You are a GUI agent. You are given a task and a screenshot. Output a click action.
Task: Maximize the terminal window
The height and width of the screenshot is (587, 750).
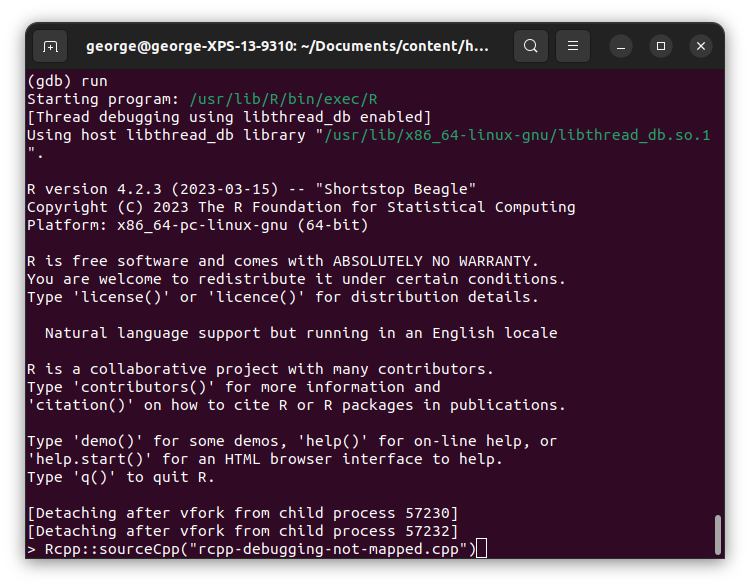(661, 46)
